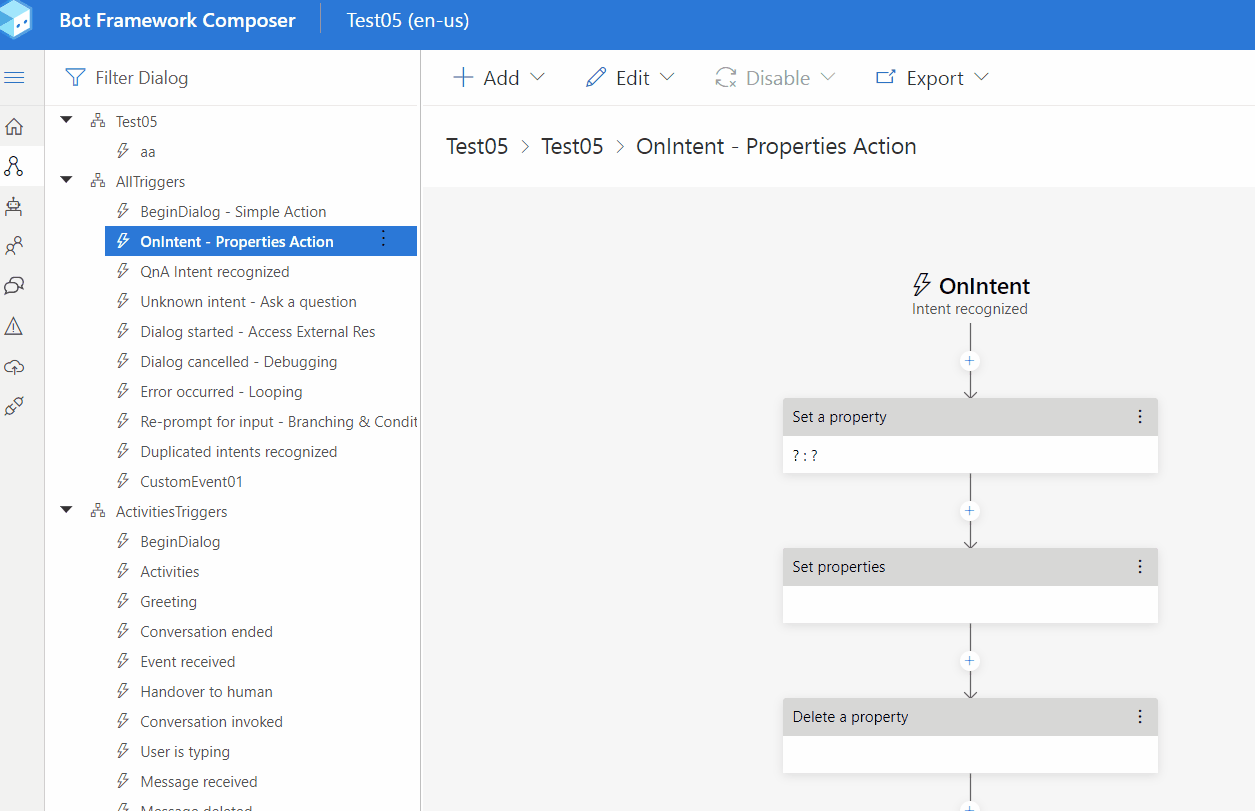Click the '? : ?' field in Set a property
The width and height of the screenshot is (1255, 811).
click(x=969, y=455)
